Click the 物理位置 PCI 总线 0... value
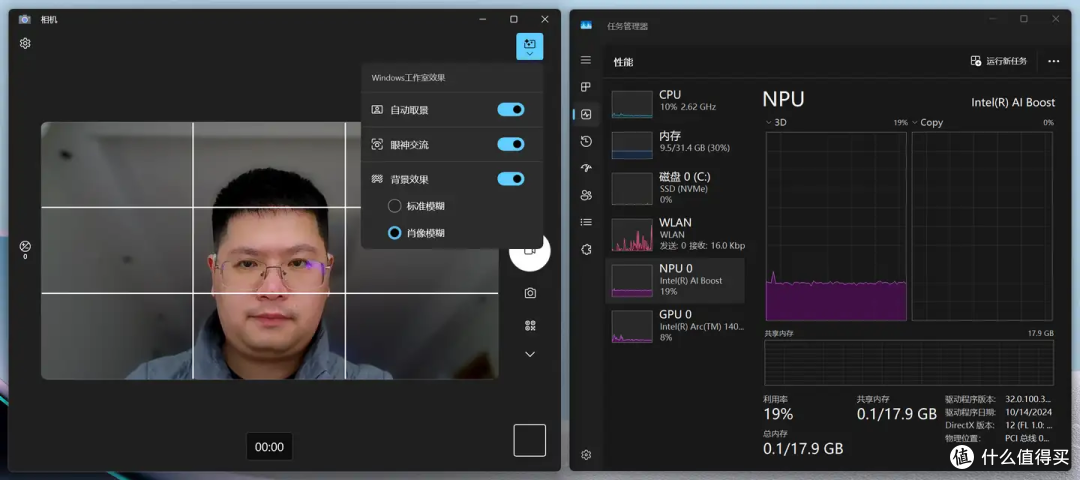The height and width of the screenshot is (480, 1080). 1027,438
